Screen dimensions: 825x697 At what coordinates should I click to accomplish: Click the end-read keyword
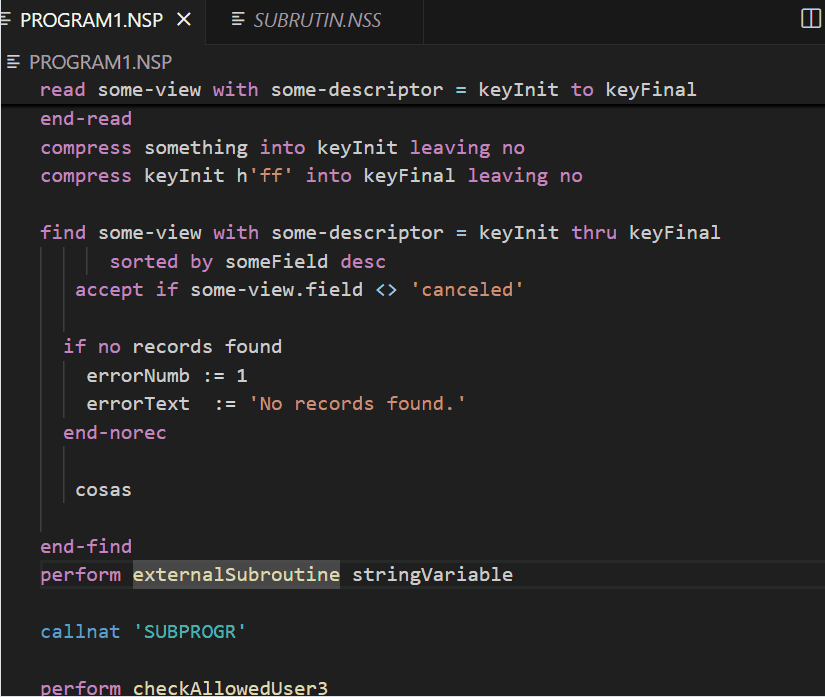pos(86,119)
